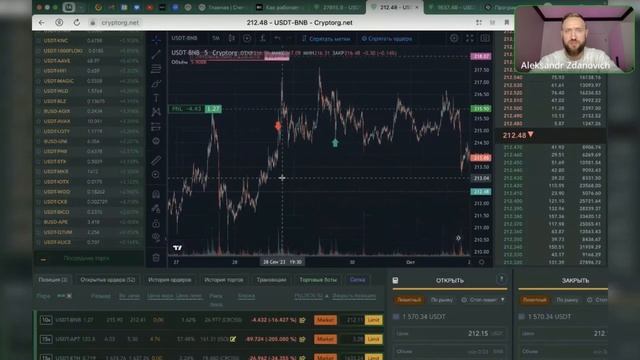Open the 'Торговые боты' tab
The height and width of the screenshot is (360, 640).
(318, 280)
